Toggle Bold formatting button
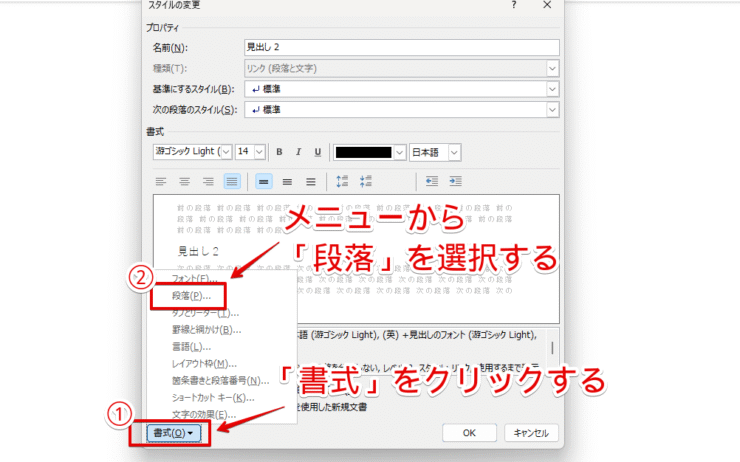The width and height of the screenshot is (740, 462). pyautogui.click(x=280, y=152)
